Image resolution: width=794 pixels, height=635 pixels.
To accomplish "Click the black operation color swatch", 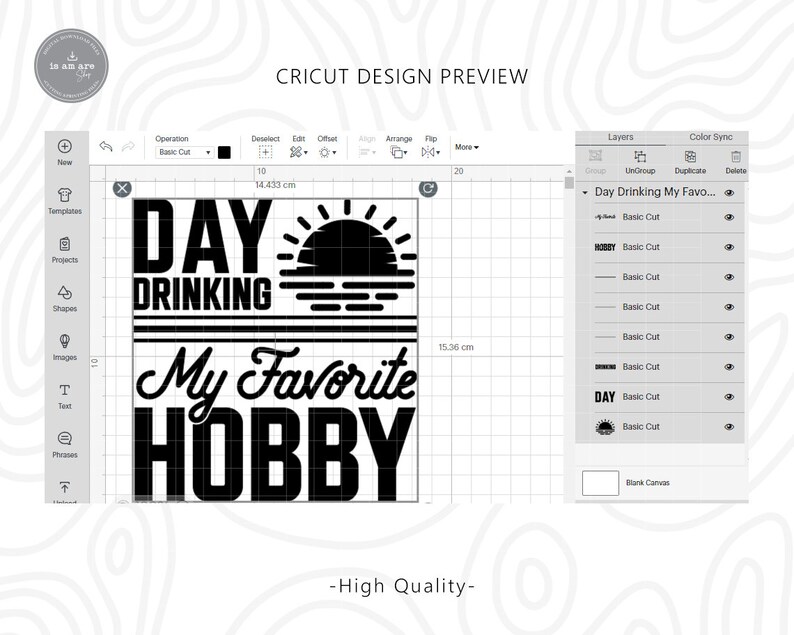I will [x=224, y=152].
